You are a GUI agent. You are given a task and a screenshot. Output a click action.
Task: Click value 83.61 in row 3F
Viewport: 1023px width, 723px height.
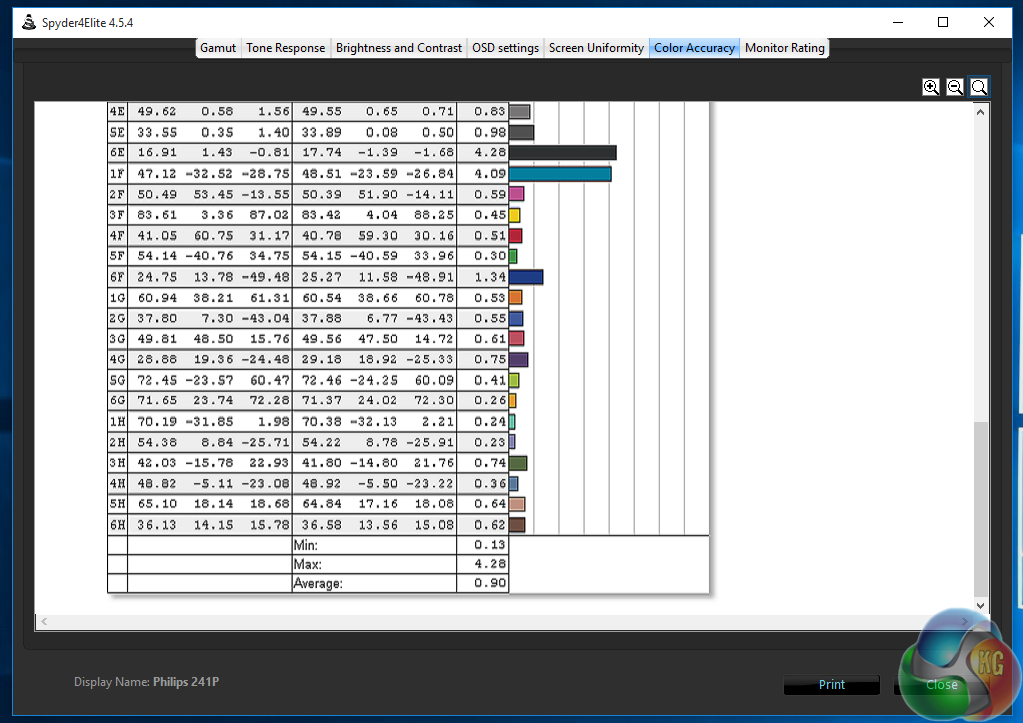157,215
